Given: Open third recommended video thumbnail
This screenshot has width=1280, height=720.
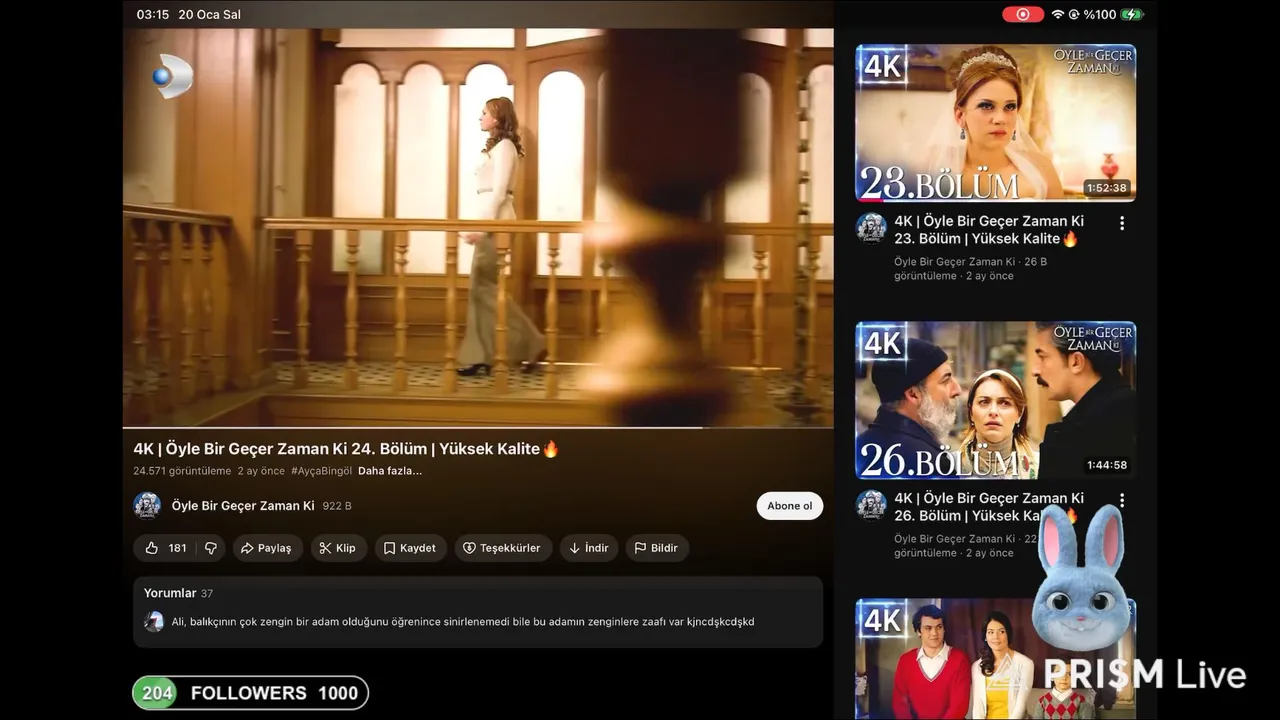Looking at the screenshot, I should [x=996, y=658].
